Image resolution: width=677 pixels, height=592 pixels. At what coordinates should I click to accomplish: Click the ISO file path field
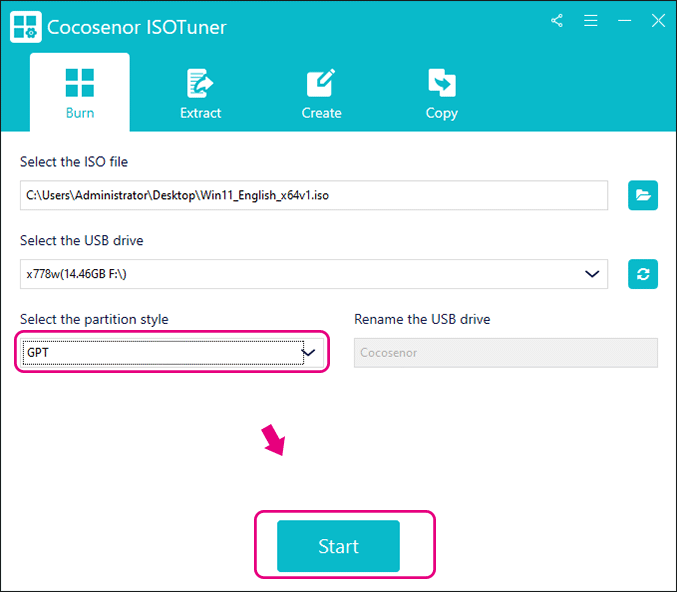[x=314, y=195]
